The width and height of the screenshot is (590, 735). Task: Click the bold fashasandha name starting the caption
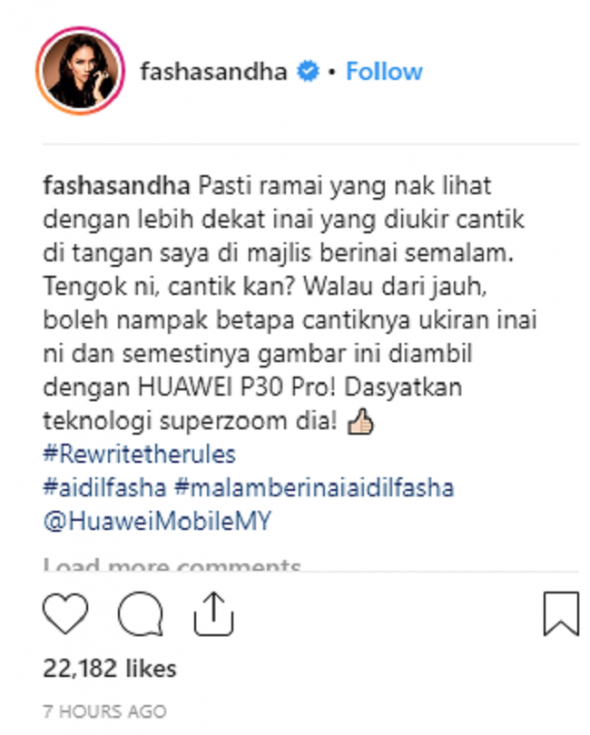click(x=117, y=186)
